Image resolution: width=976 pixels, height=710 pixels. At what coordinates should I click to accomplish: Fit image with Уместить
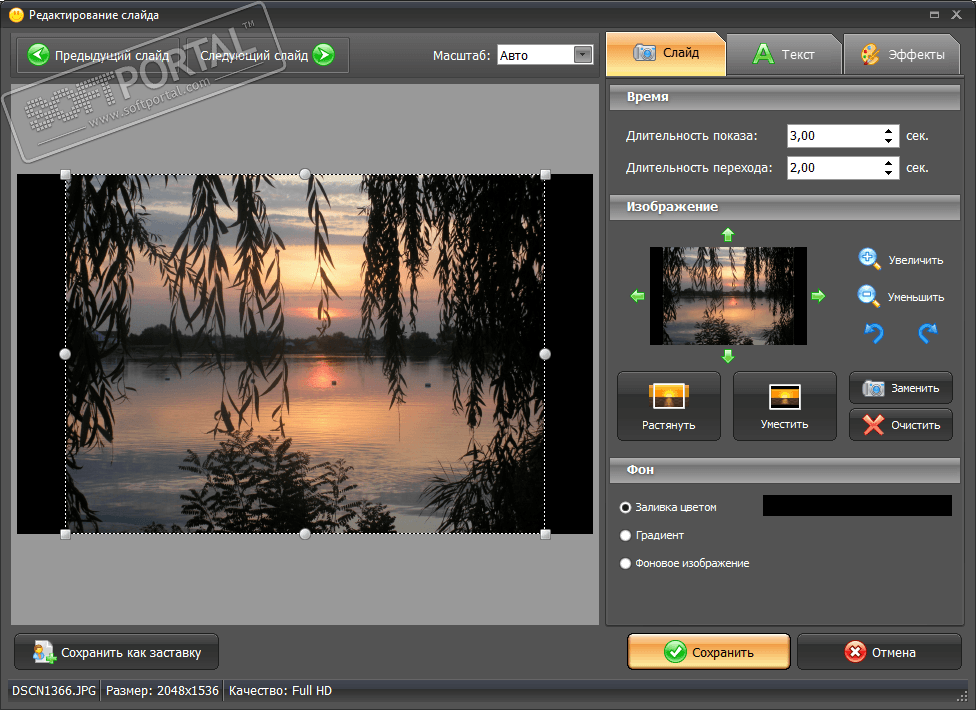point(784,406)
